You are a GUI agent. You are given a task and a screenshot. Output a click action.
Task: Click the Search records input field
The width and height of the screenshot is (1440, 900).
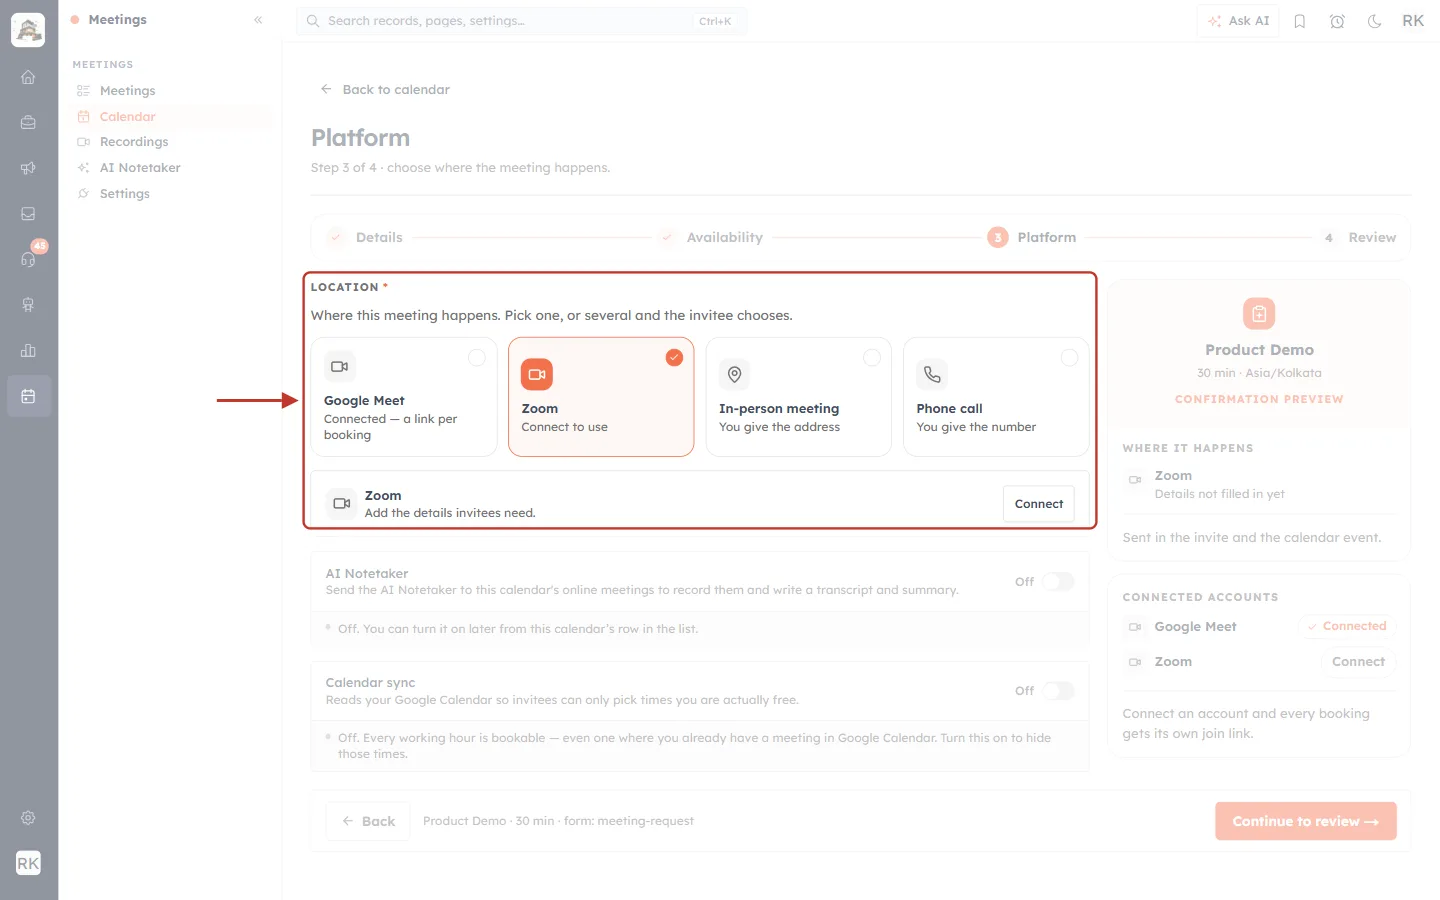tap(521, 21)
